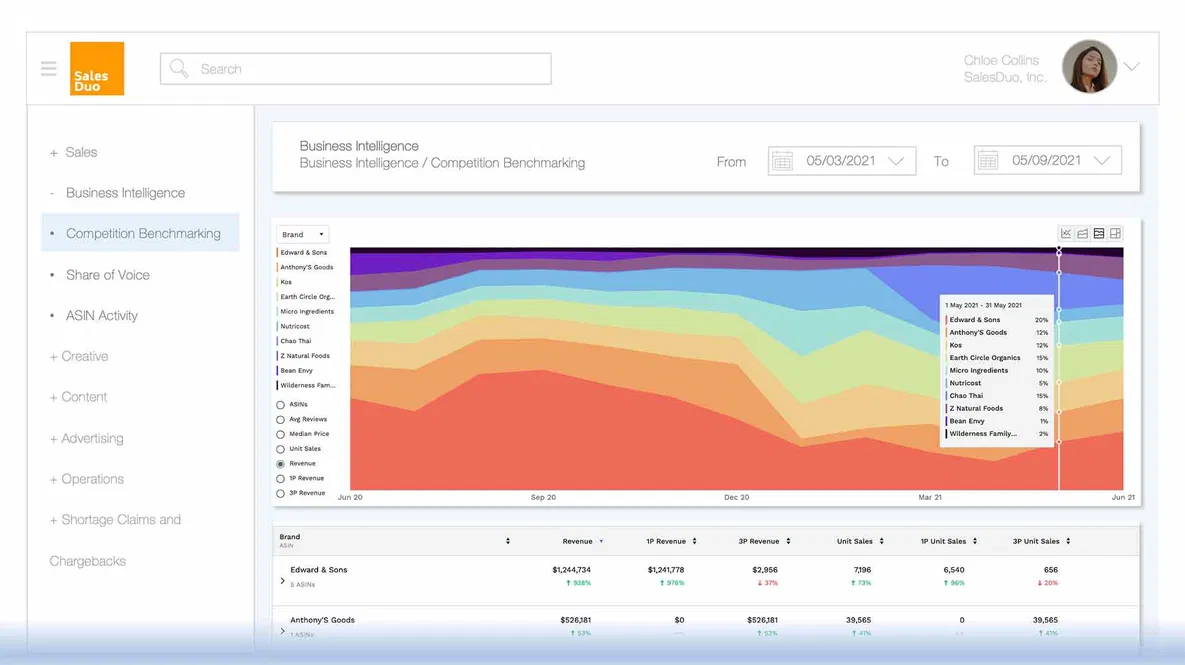Click the Search input field

tap(355, 69)
